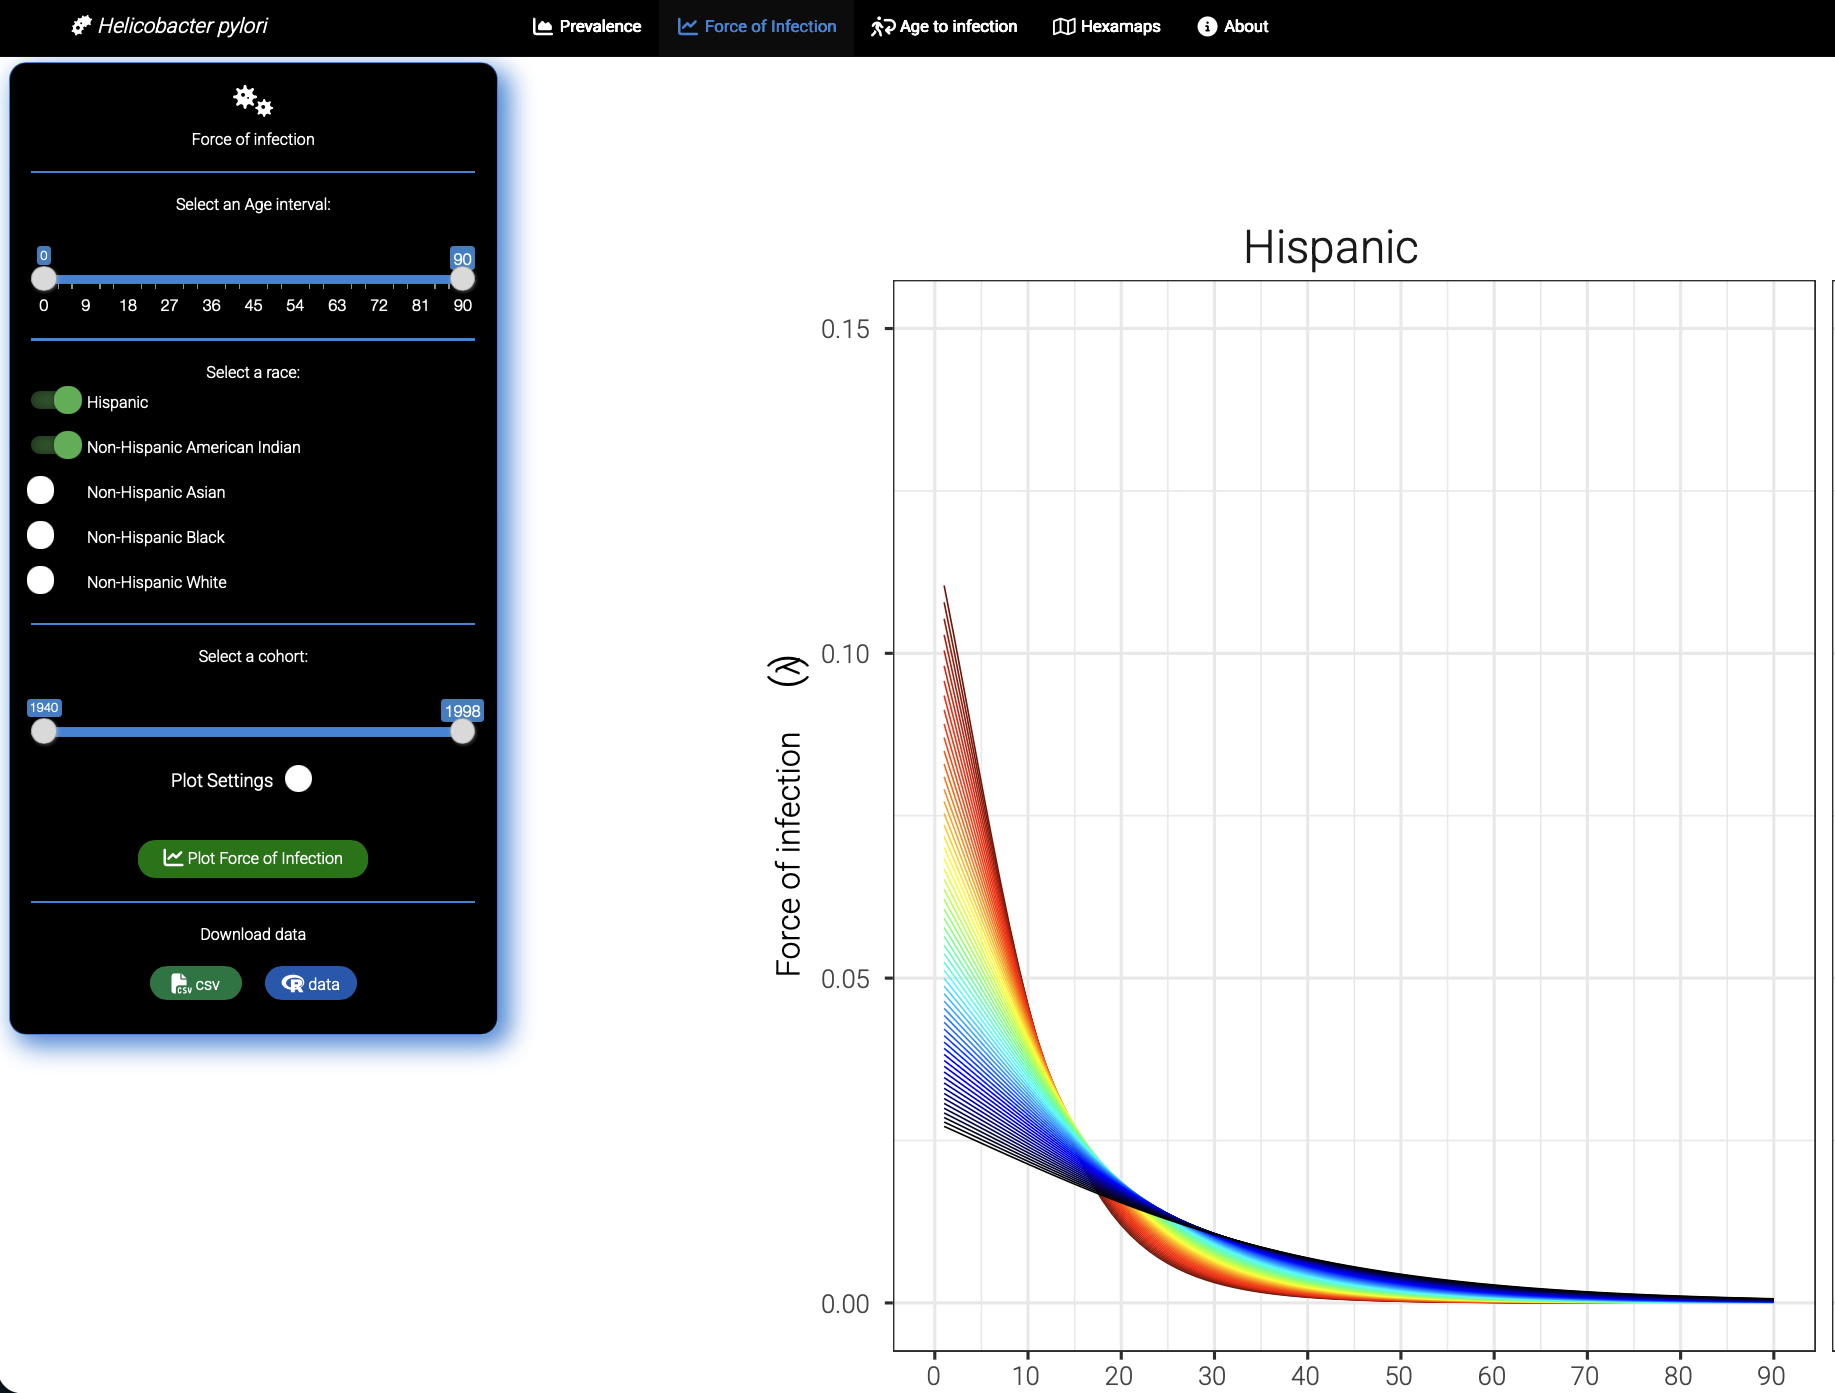
Task: Enable the Non-Hispanic White toggle
Action: [x=41, y=581]
